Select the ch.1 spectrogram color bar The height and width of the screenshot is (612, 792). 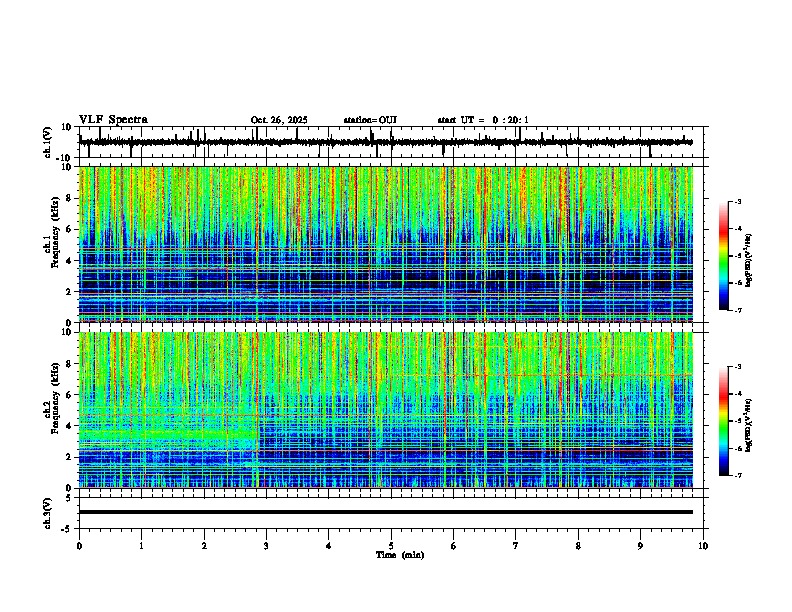point(724,256)
